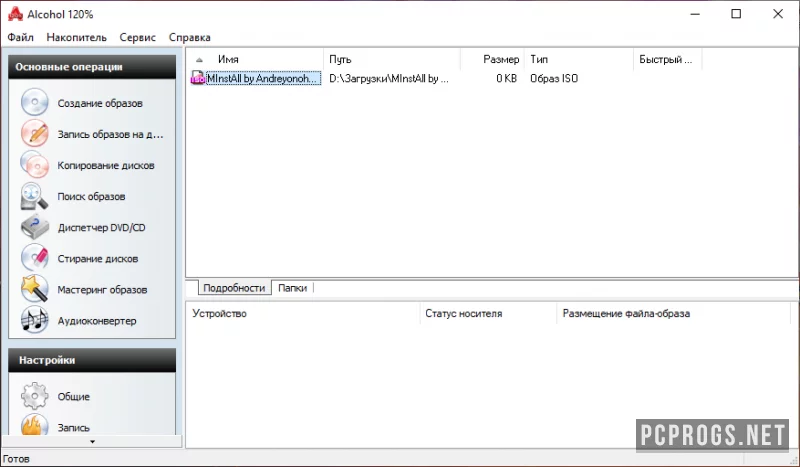Minimize the Alcohol 120% window
The height and width of the screenshot is (467, 800).
pyautogui.click(x=695, y=14)
